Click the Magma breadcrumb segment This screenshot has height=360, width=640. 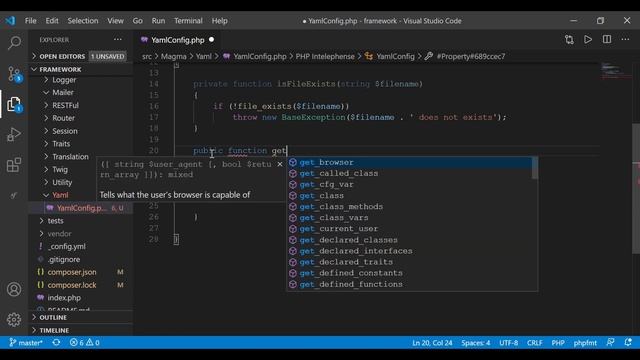click(173, 56)
